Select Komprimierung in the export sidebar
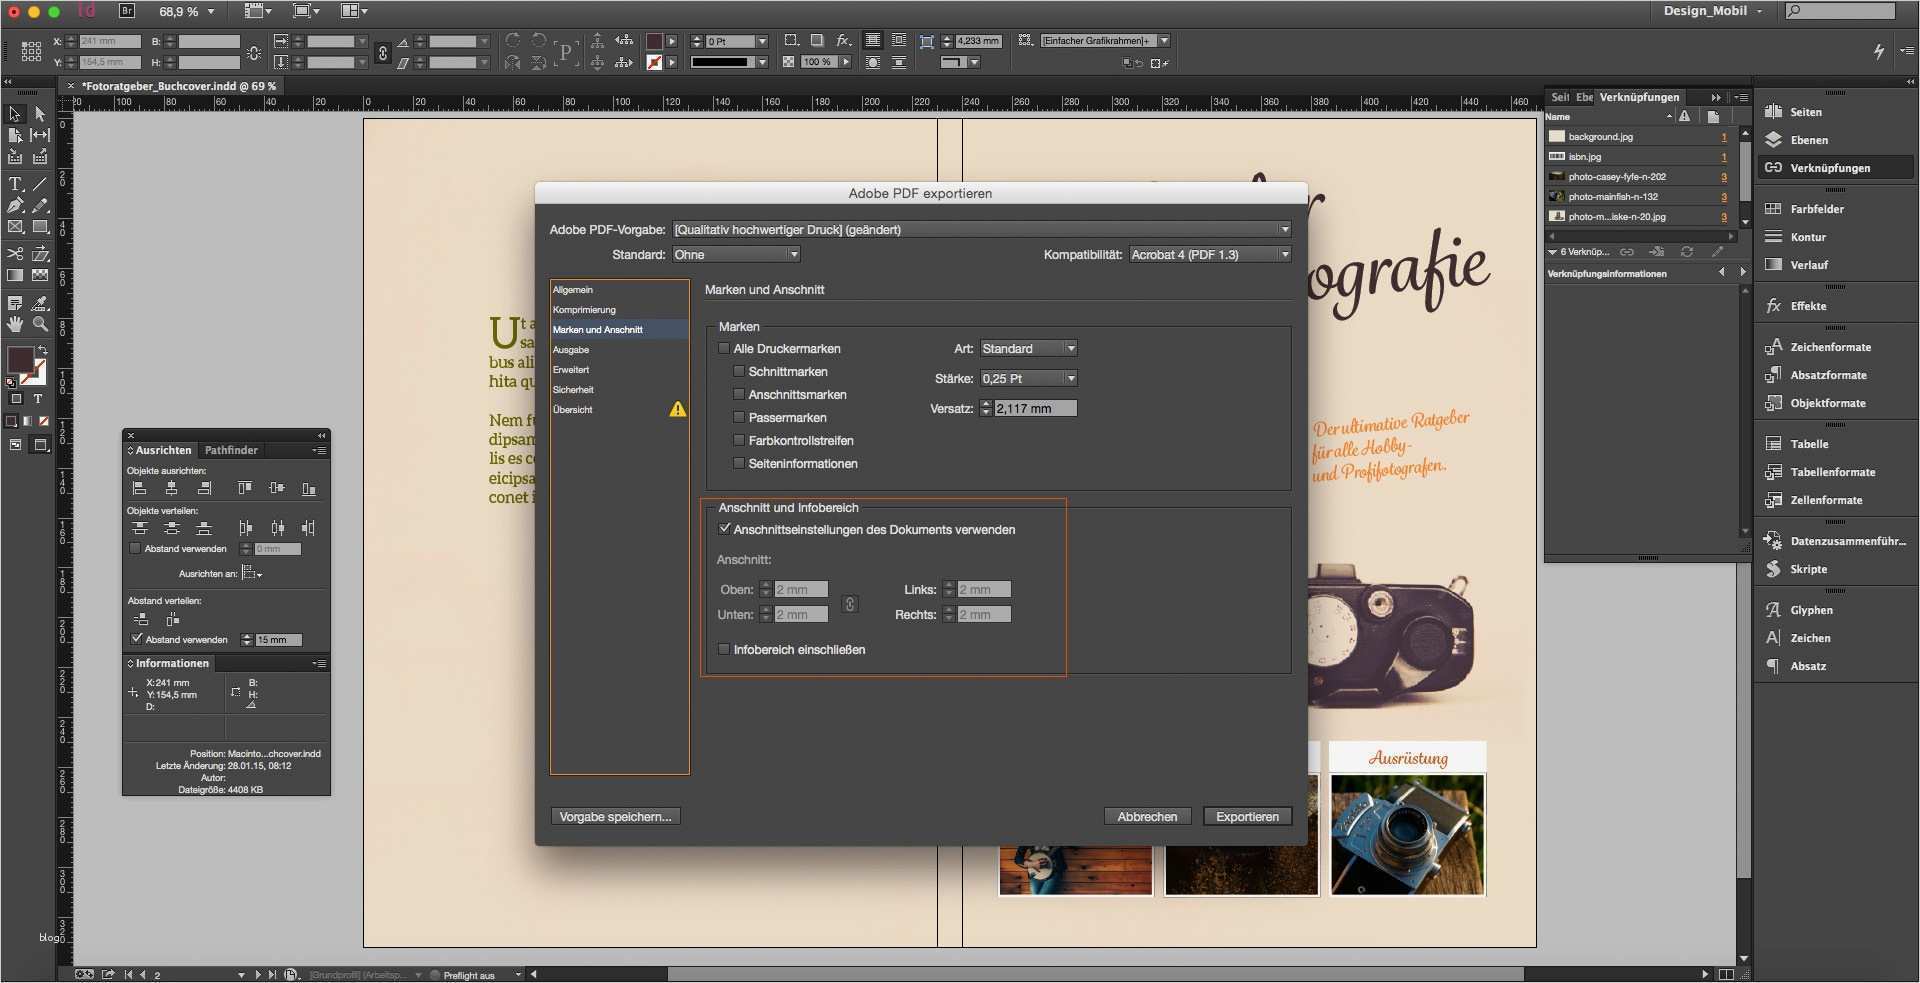1920x983 pixels. point(584,310)
